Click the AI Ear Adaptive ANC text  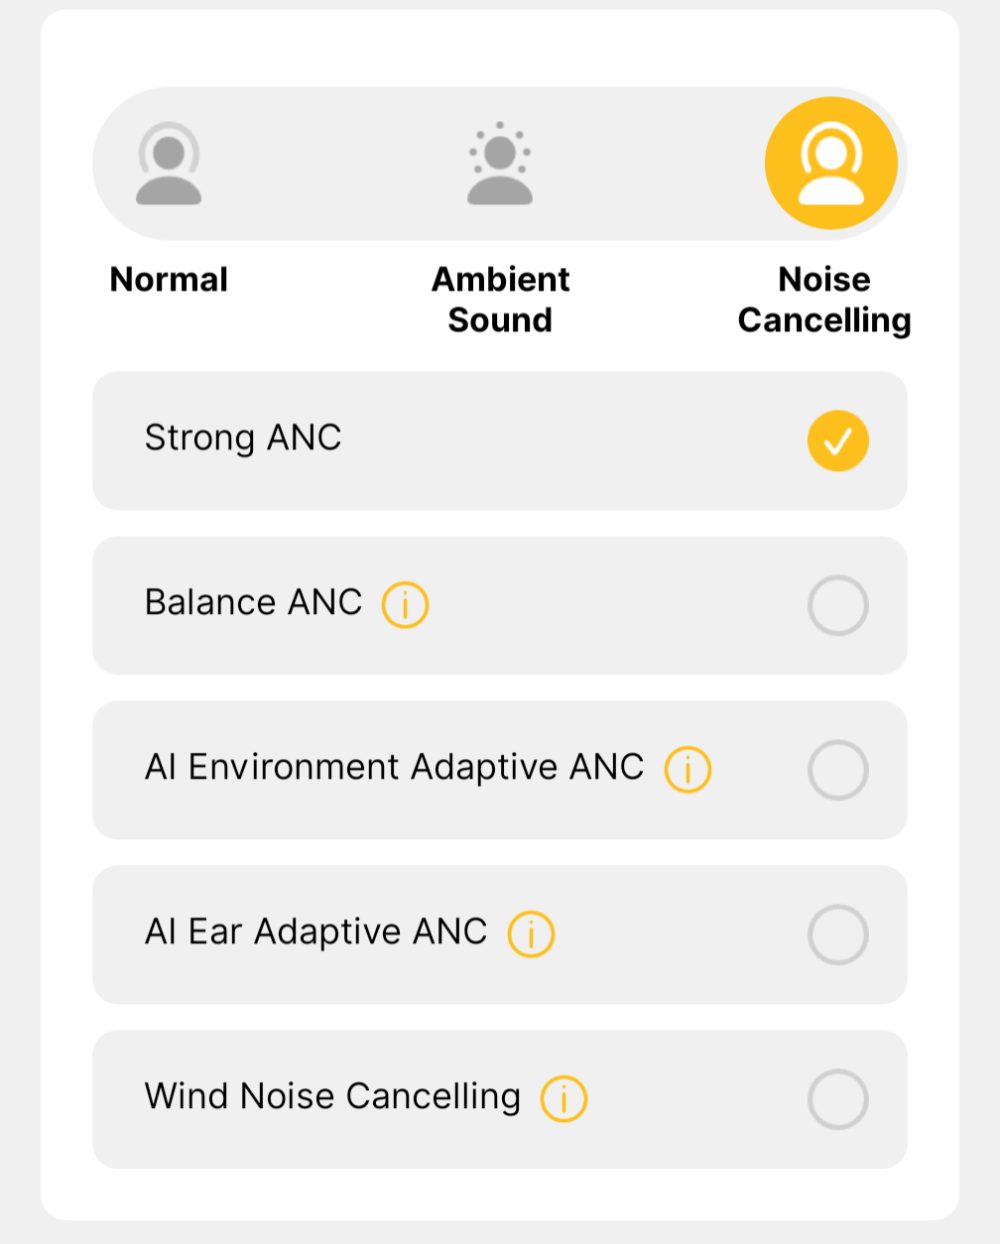316,932
